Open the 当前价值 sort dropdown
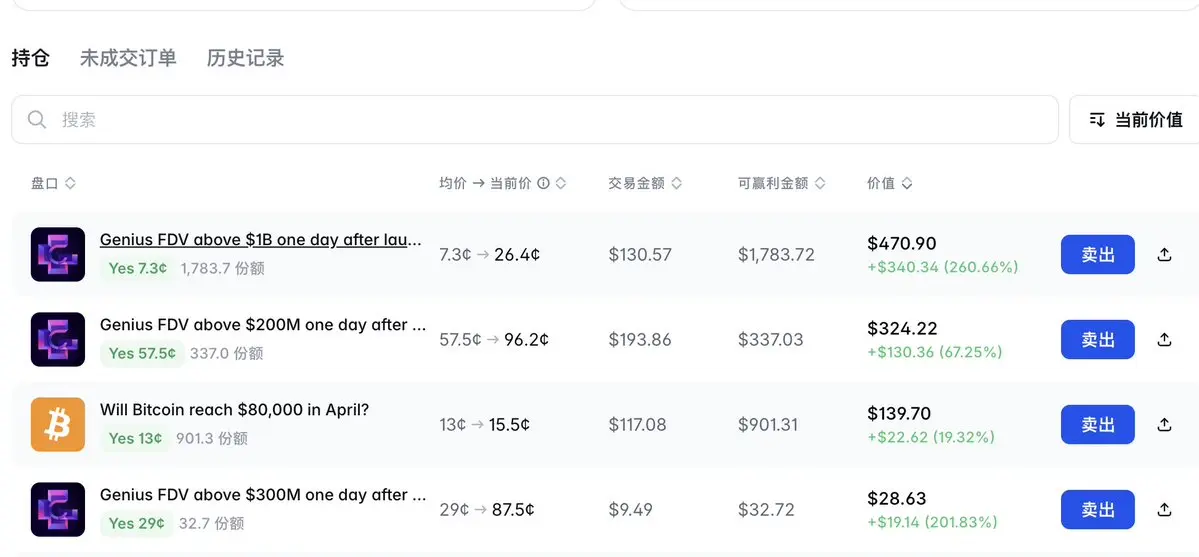 tap(1135, 120)
